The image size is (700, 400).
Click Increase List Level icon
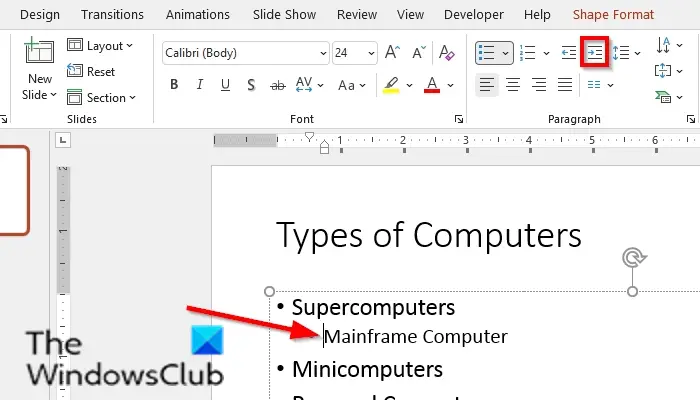[595, 53]
